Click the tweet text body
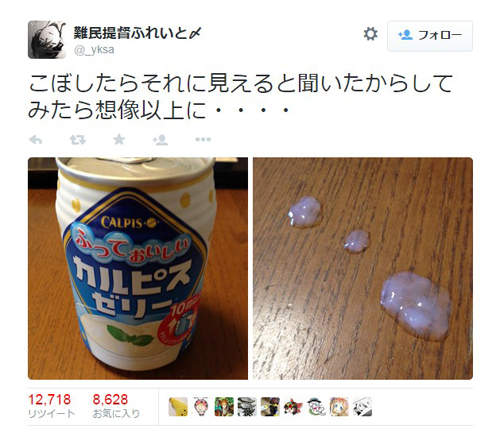500x433 pixels. tap(240, 97)
